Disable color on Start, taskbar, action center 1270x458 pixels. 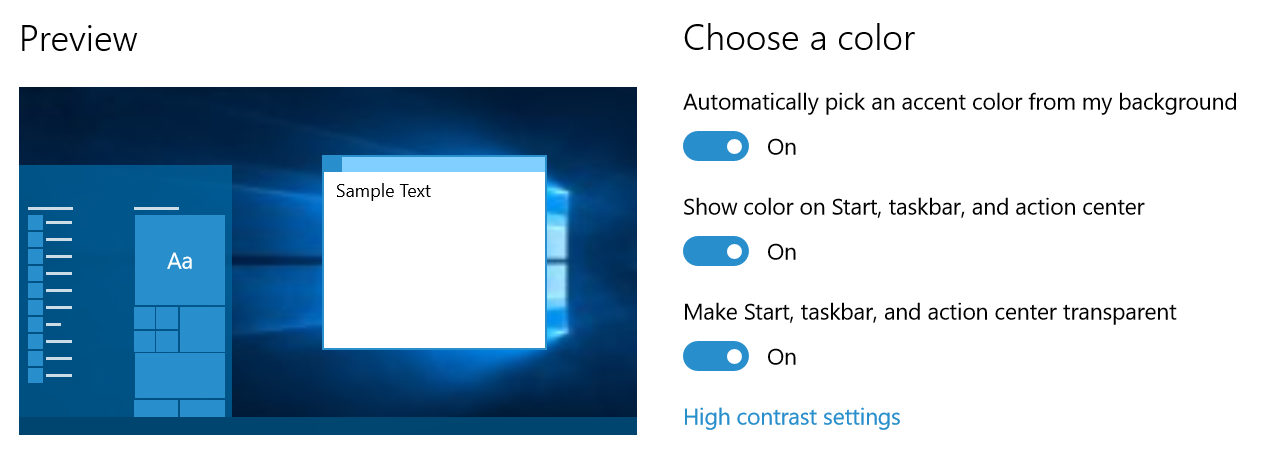(x=715, y=251)
